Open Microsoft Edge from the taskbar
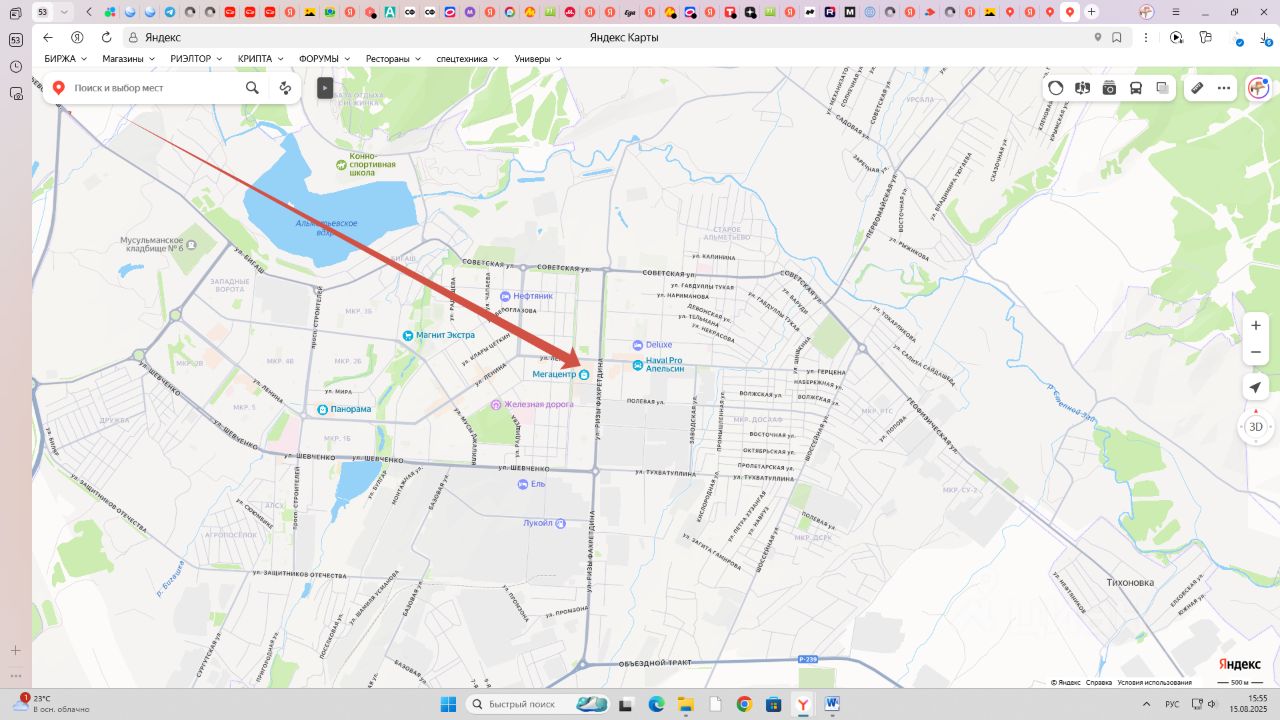This screenshot has height=720, width=1280. pos(656,704)
